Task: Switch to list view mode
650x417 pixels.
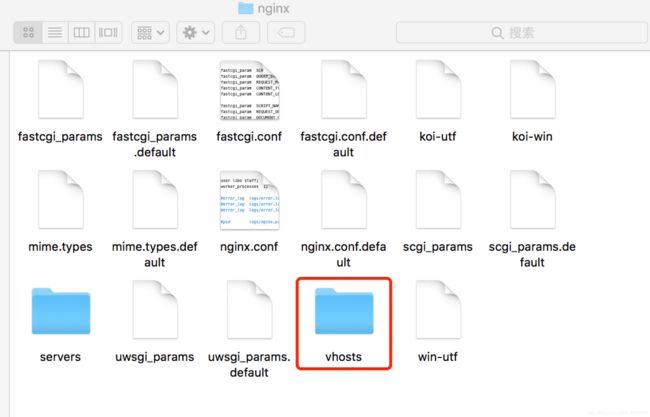Action: point(55,32)
